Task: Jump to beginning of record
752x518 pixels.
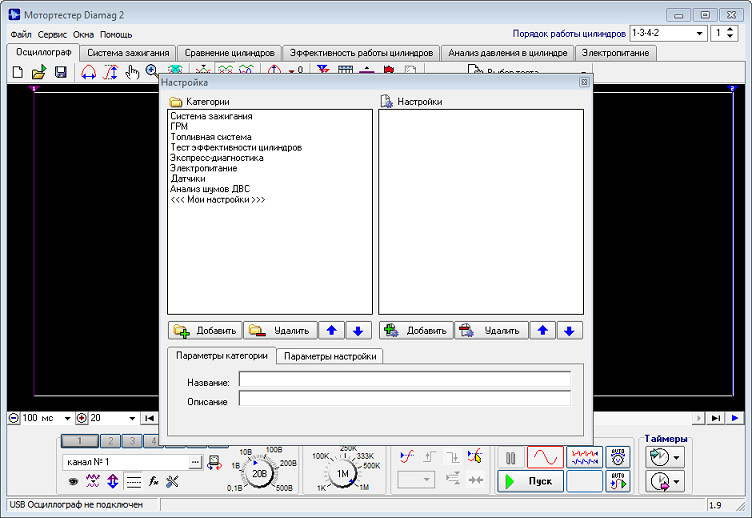Action: [149, 418]
